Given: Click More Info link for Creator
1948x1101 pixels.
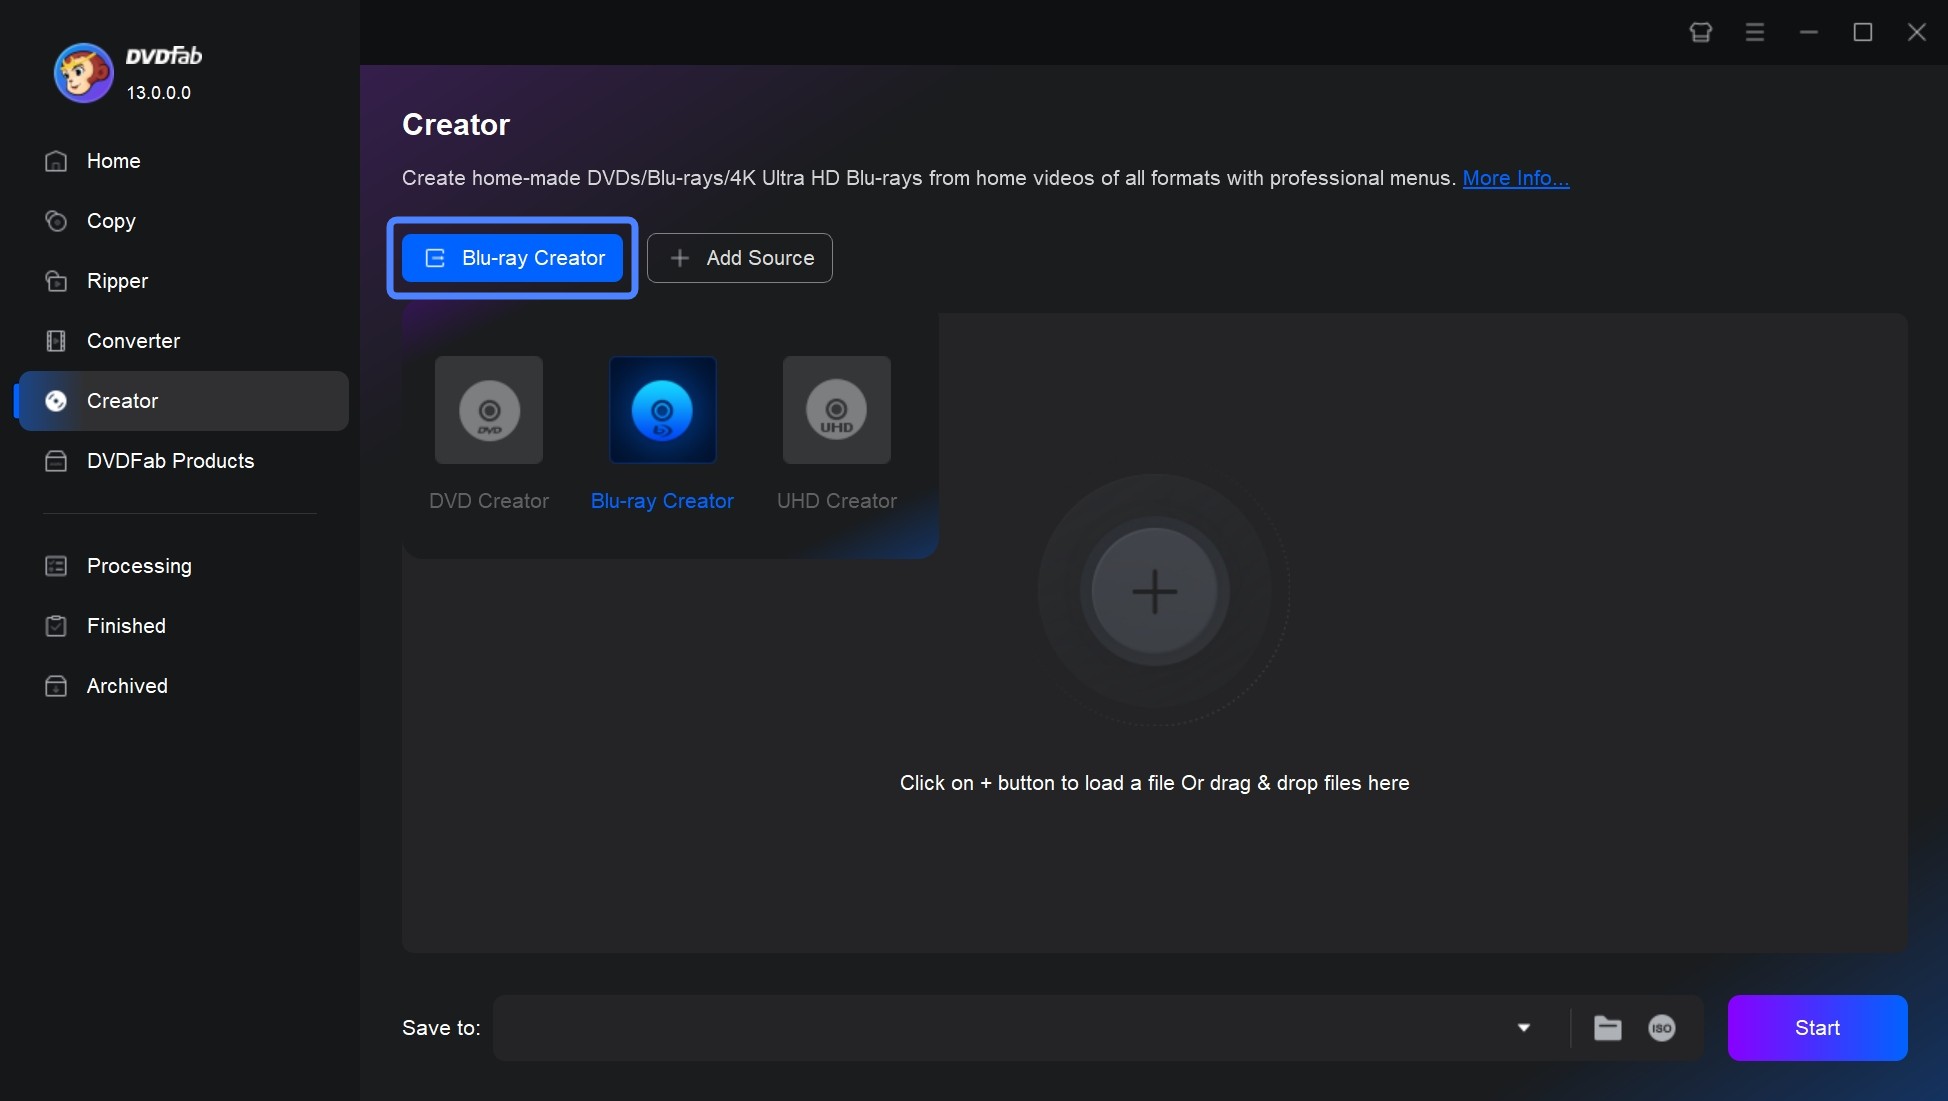Looking at the screenshot, I should [x=1515, y=177].
